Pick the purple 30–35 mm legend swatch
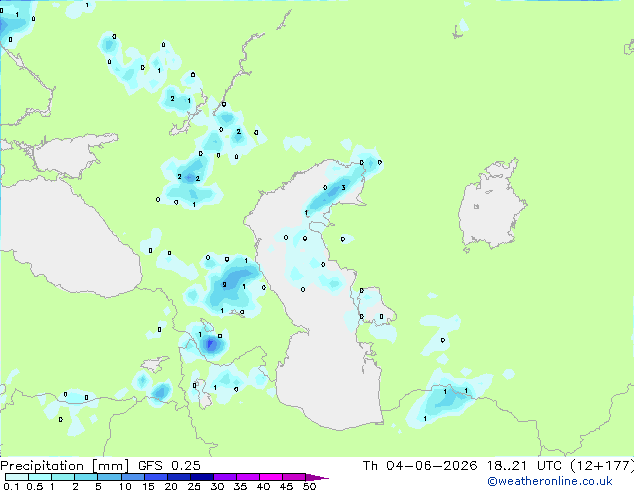This screenshot has width=634, height=490. [225, 477]
